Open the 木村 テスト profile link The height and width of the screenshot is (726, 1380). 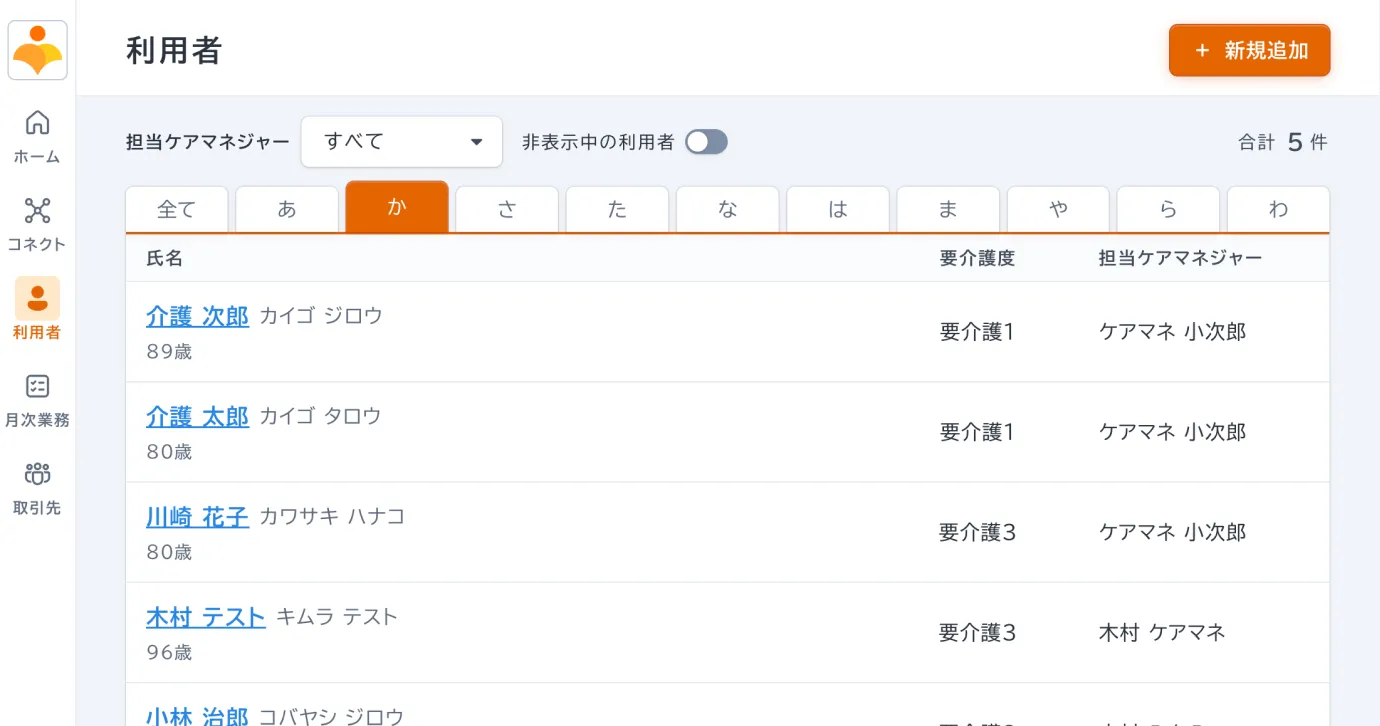[x=205, y=617]
